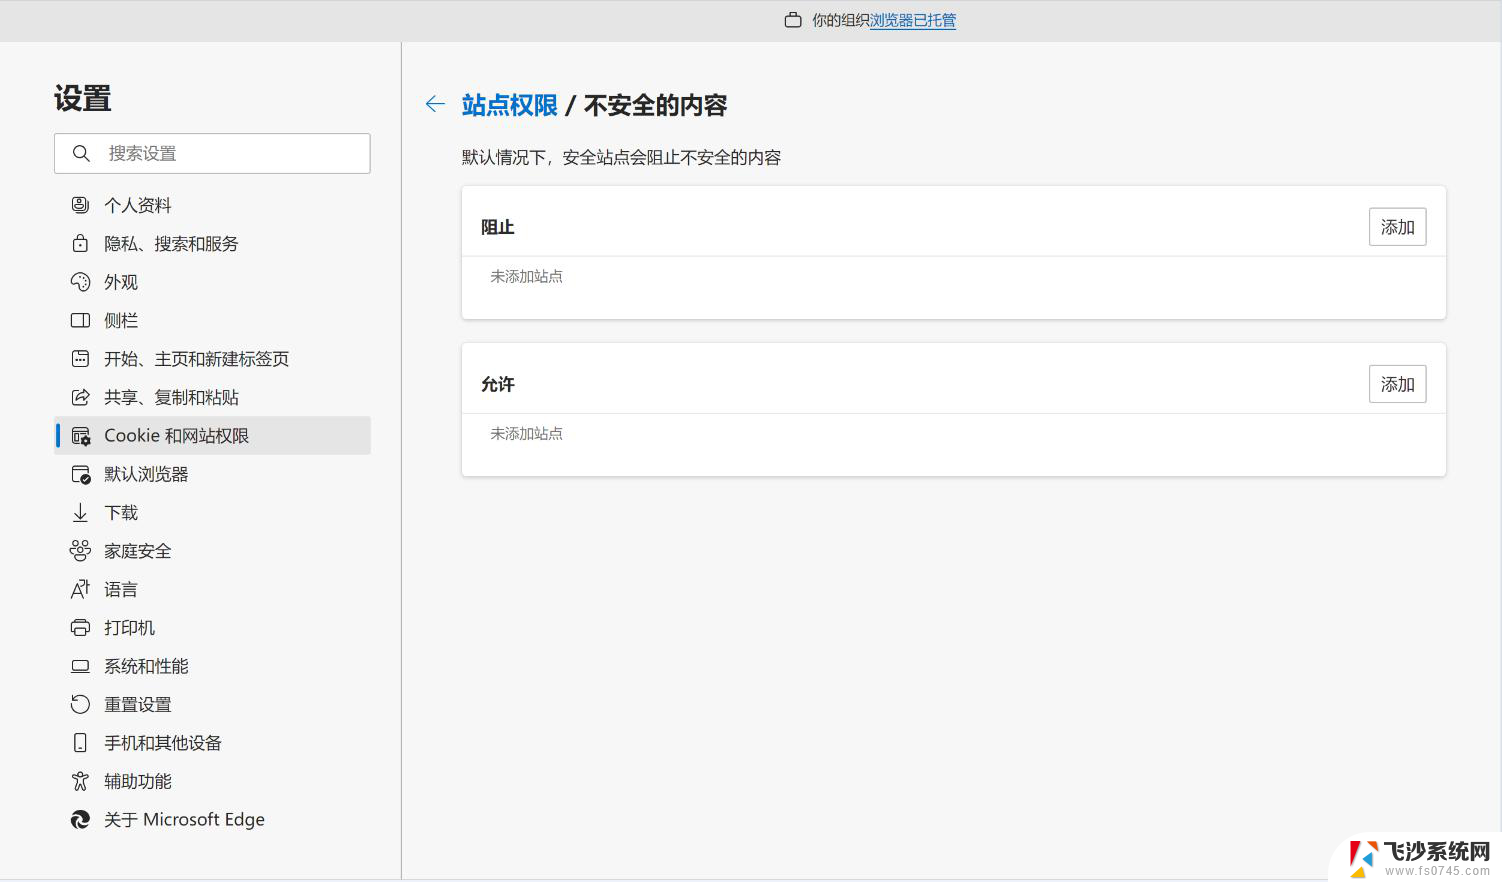The height and width of the screenshot is (882, 1502).
Task: Click the reset icon for 重置设置
Action: [x=80, y=704]
